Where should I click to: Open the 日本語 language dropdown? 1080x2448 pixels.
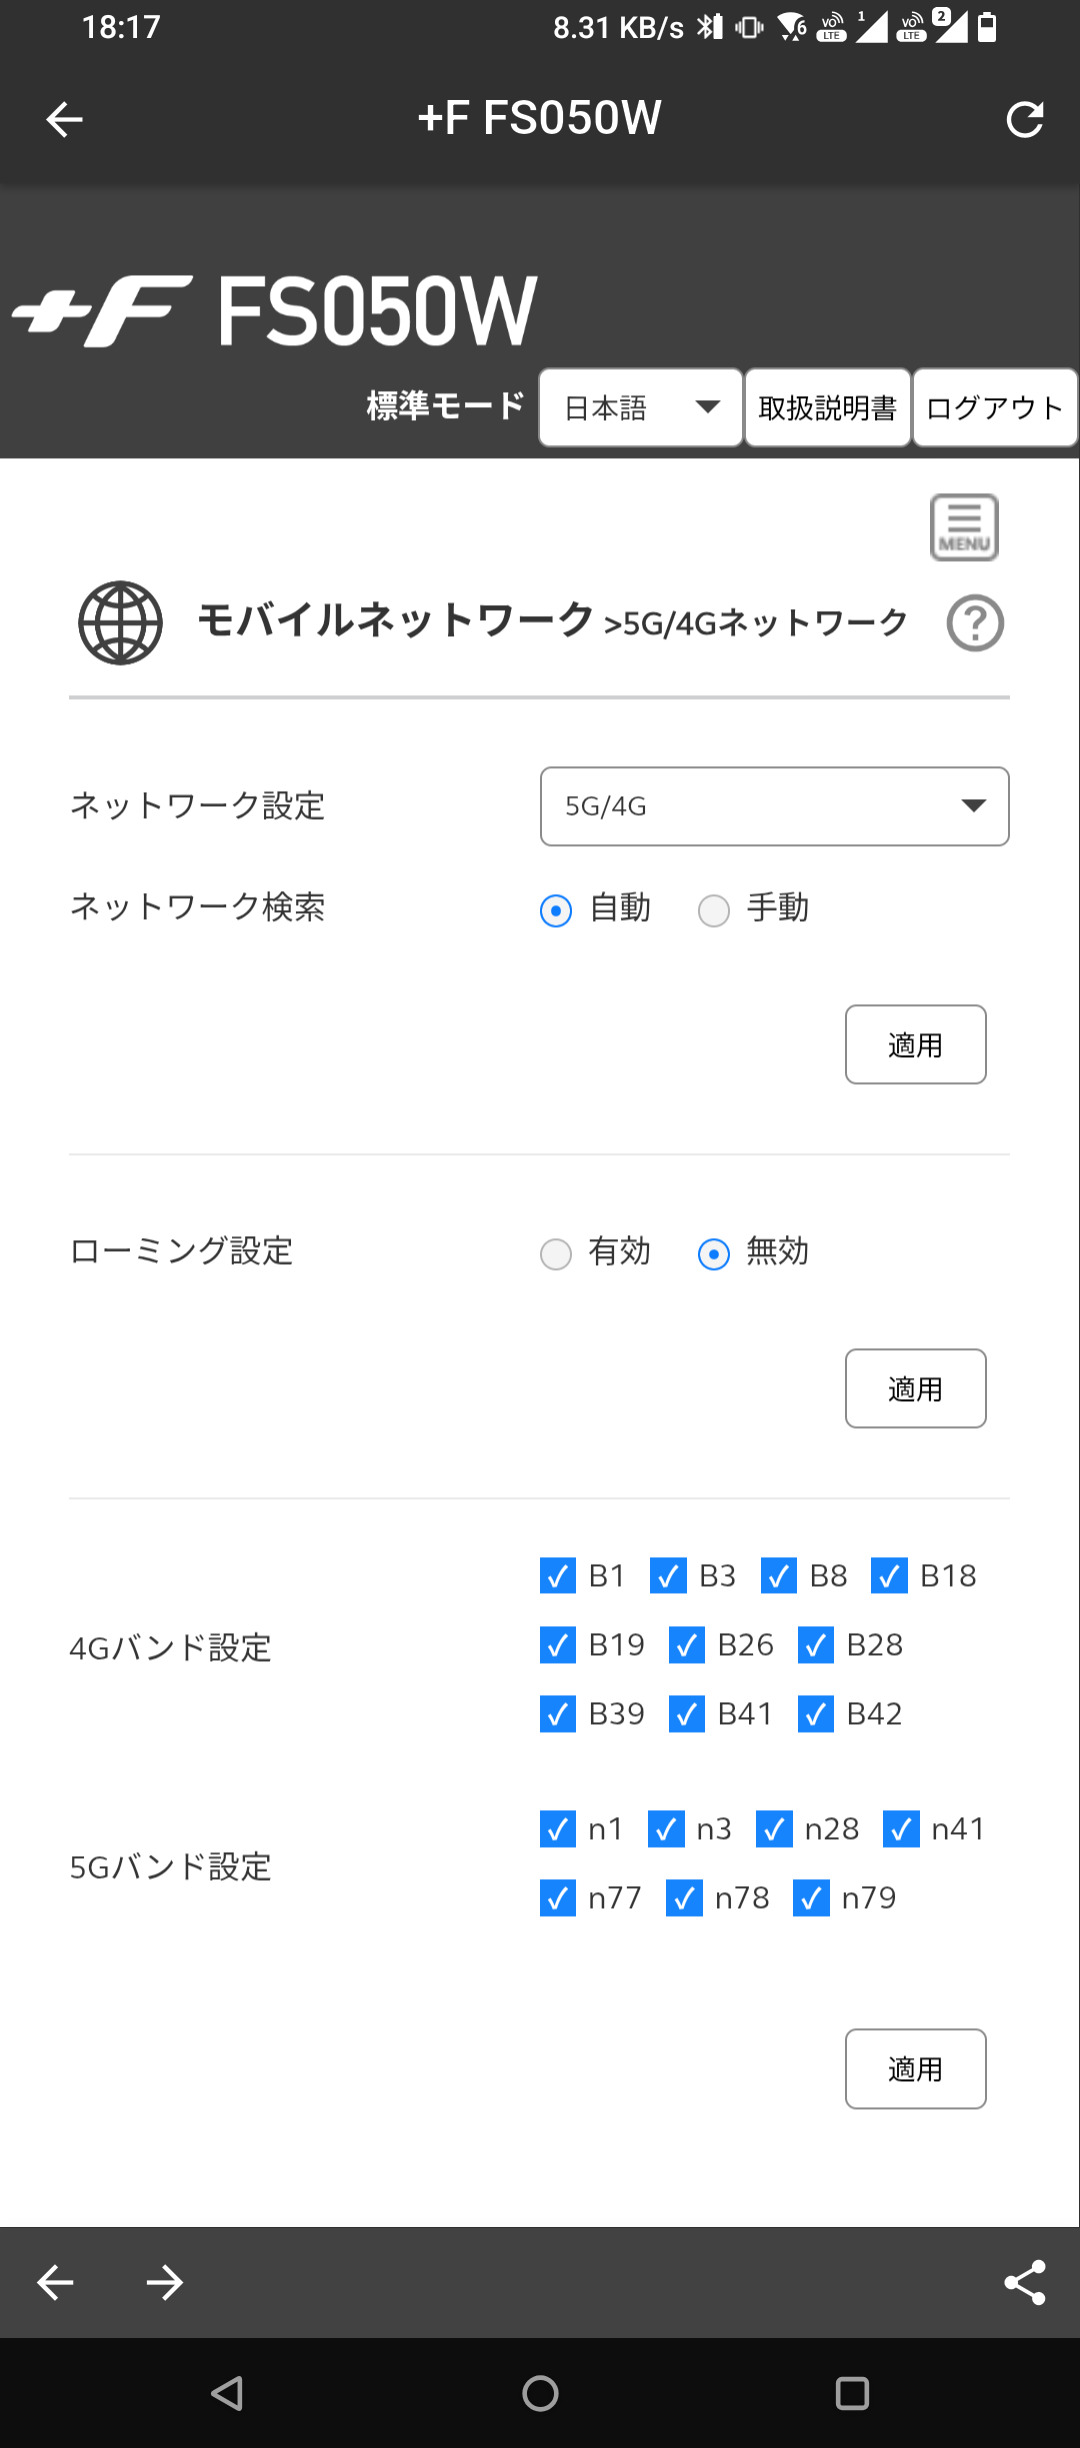pos(640,408)
